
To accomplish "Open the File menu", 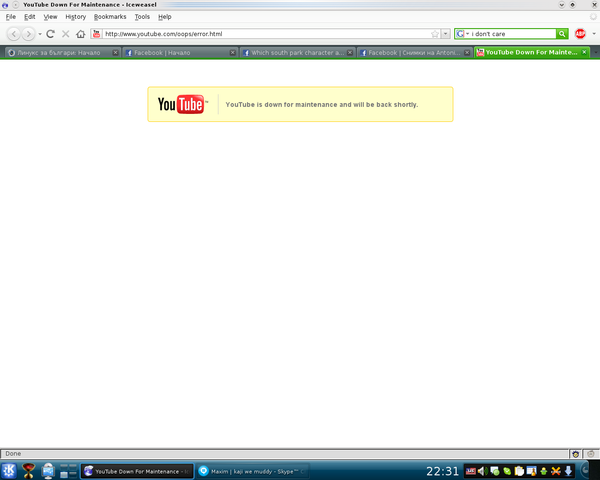I will tap(11, 17).
